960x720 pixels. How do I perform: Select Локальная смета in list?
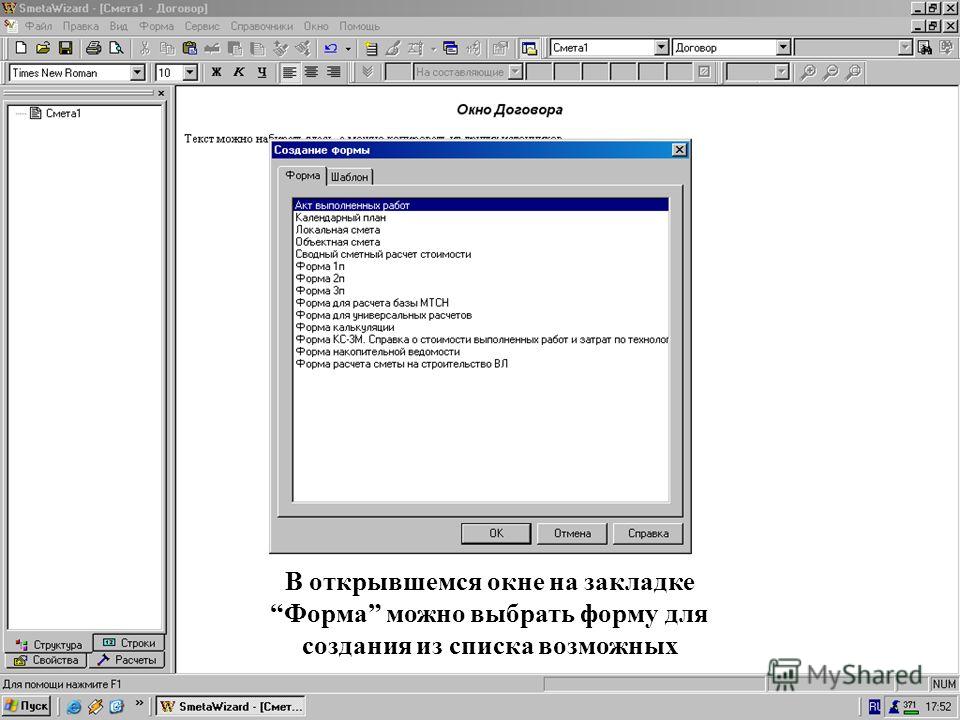pyautogui.click(x=481, y=230)
